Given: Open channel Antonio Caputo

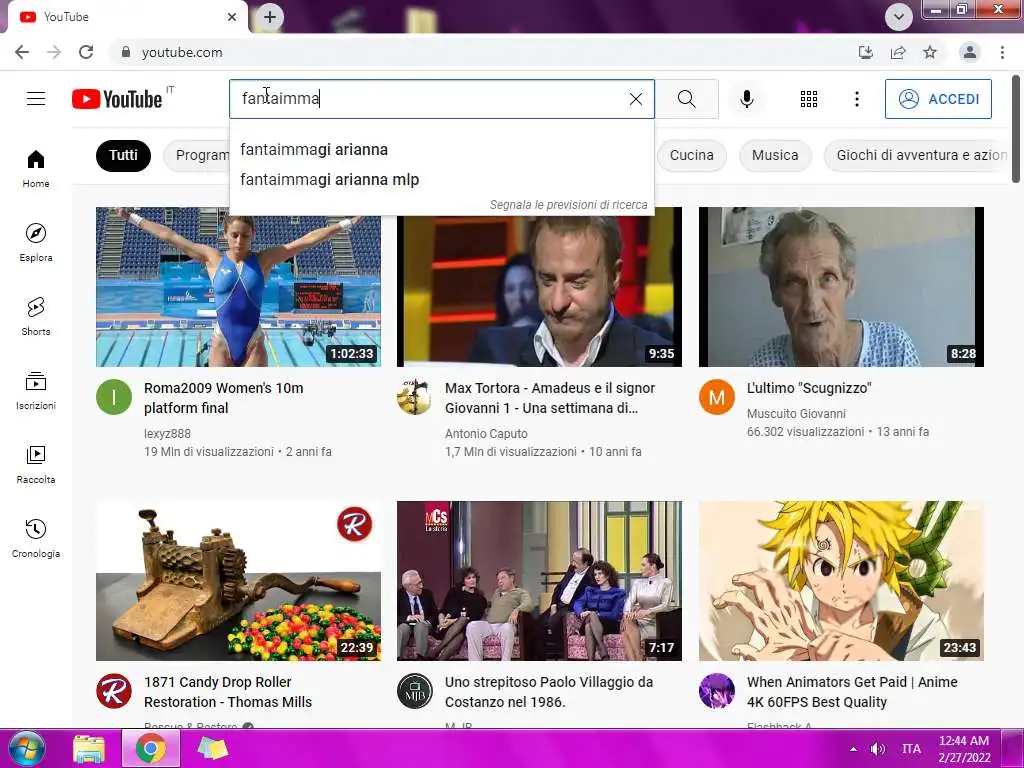Looking at the screenshot, I should [486, 434].
